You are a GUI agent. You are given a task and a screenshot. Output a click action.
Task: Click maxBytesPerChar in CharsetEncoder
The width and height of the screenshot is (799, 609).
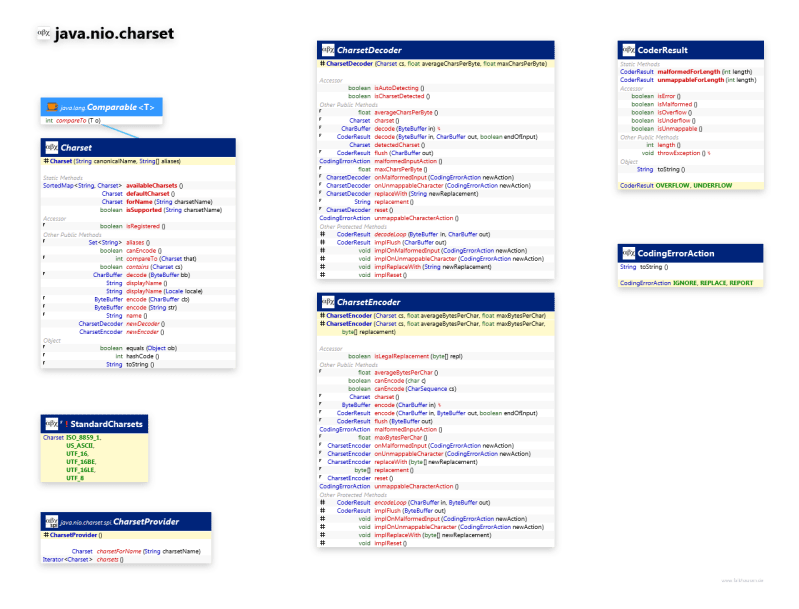pos(398,437)
